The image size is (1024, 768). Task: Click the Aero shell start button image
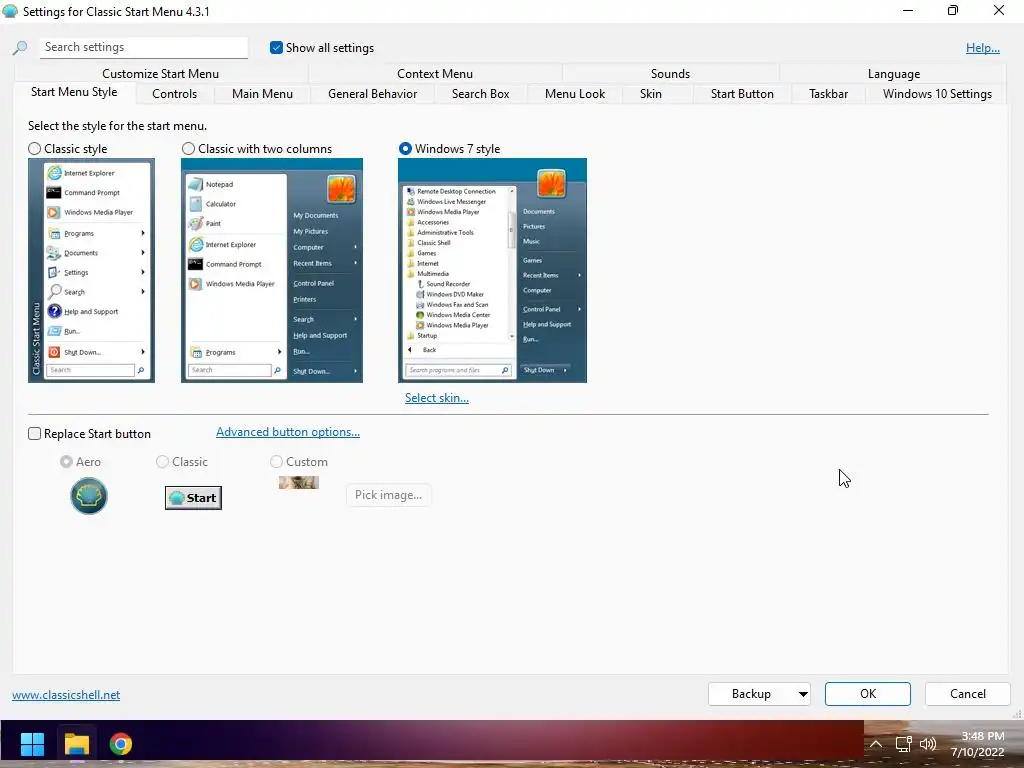tap(89, 496)
